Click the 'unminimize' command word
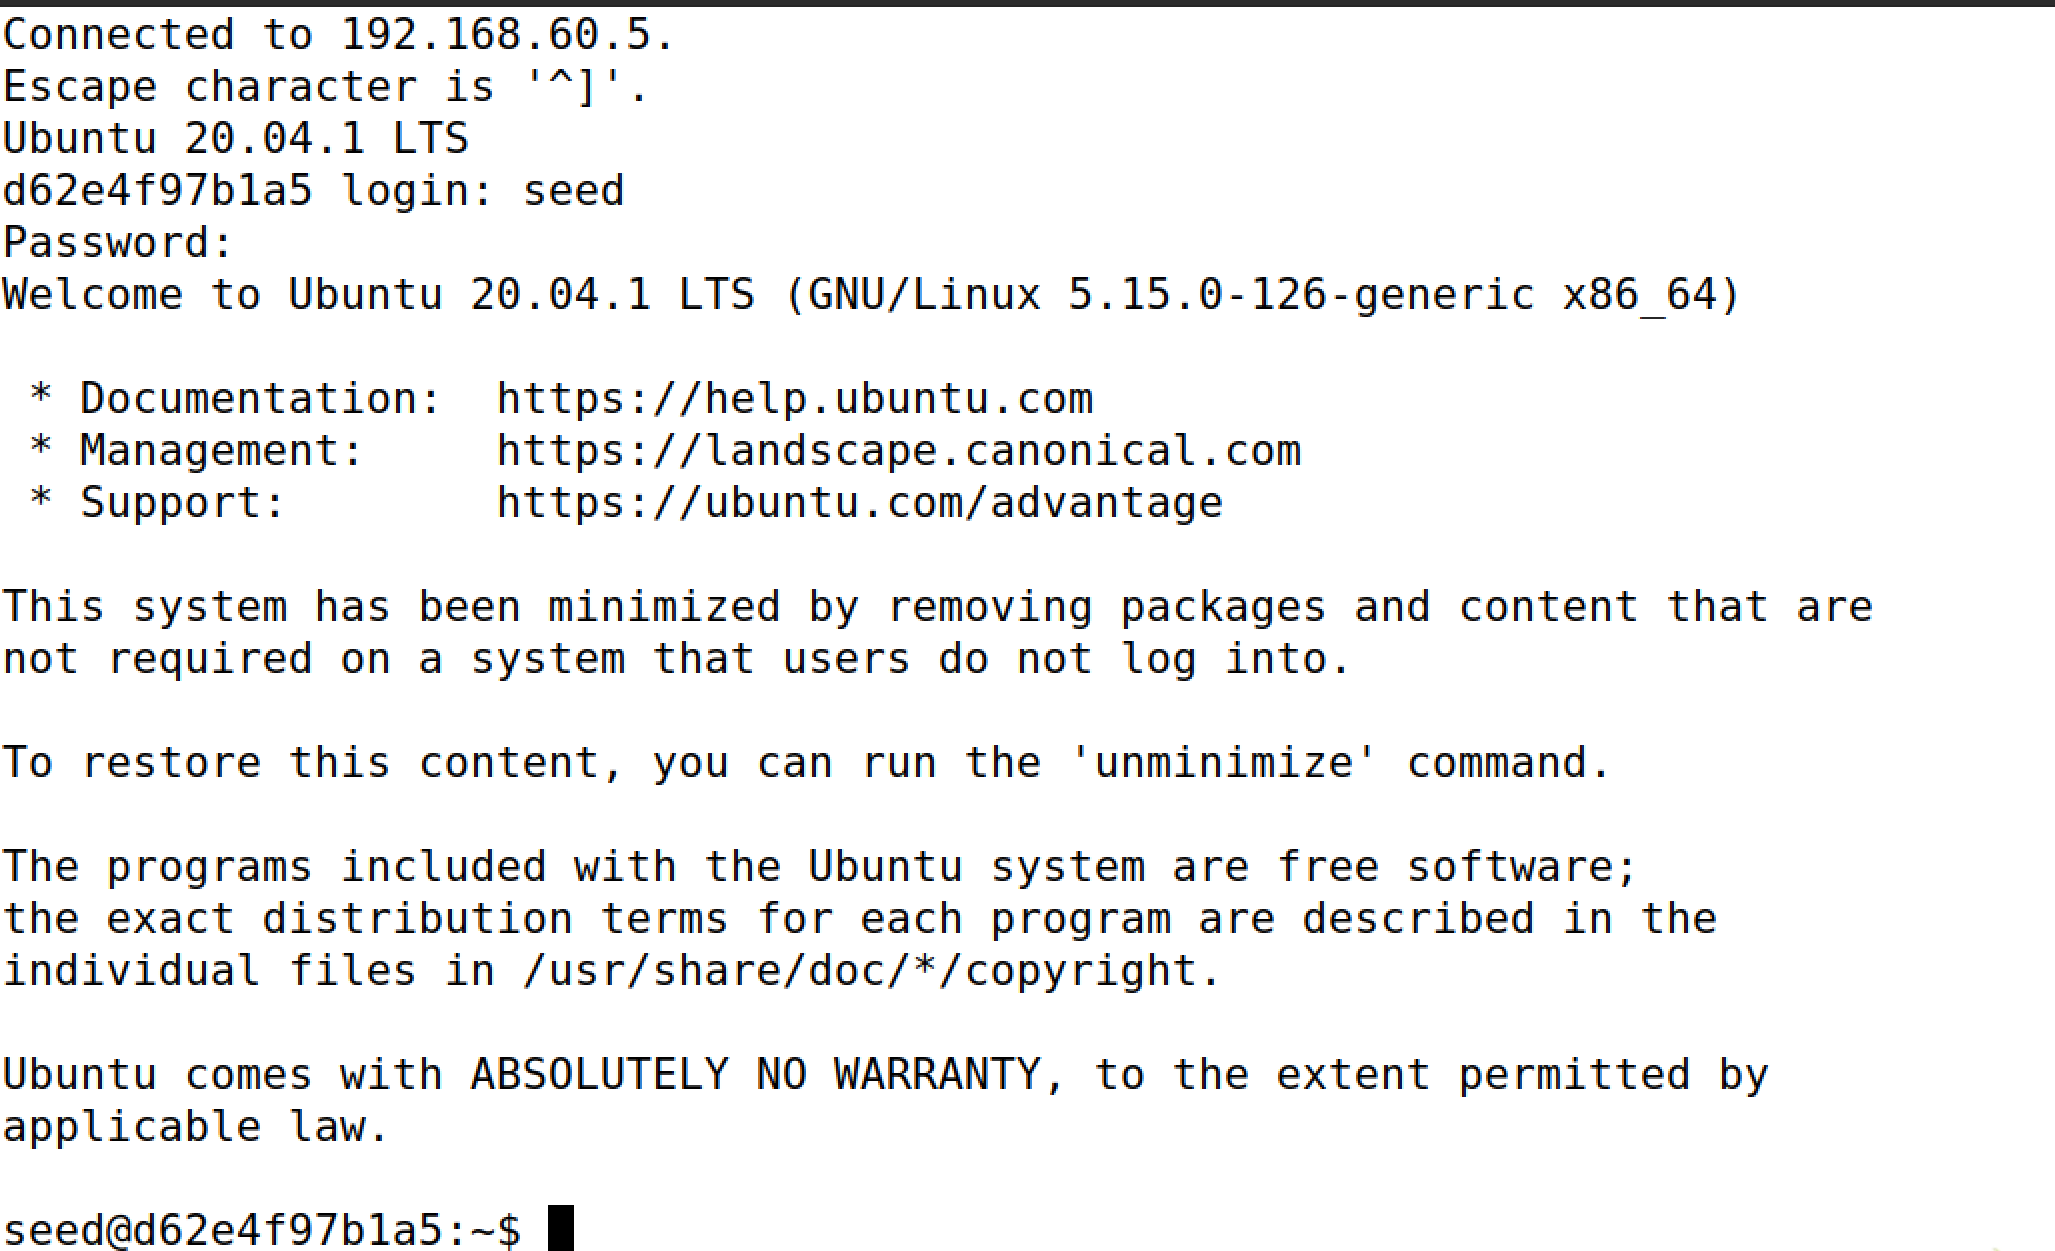 click(x=1224, y=763)
